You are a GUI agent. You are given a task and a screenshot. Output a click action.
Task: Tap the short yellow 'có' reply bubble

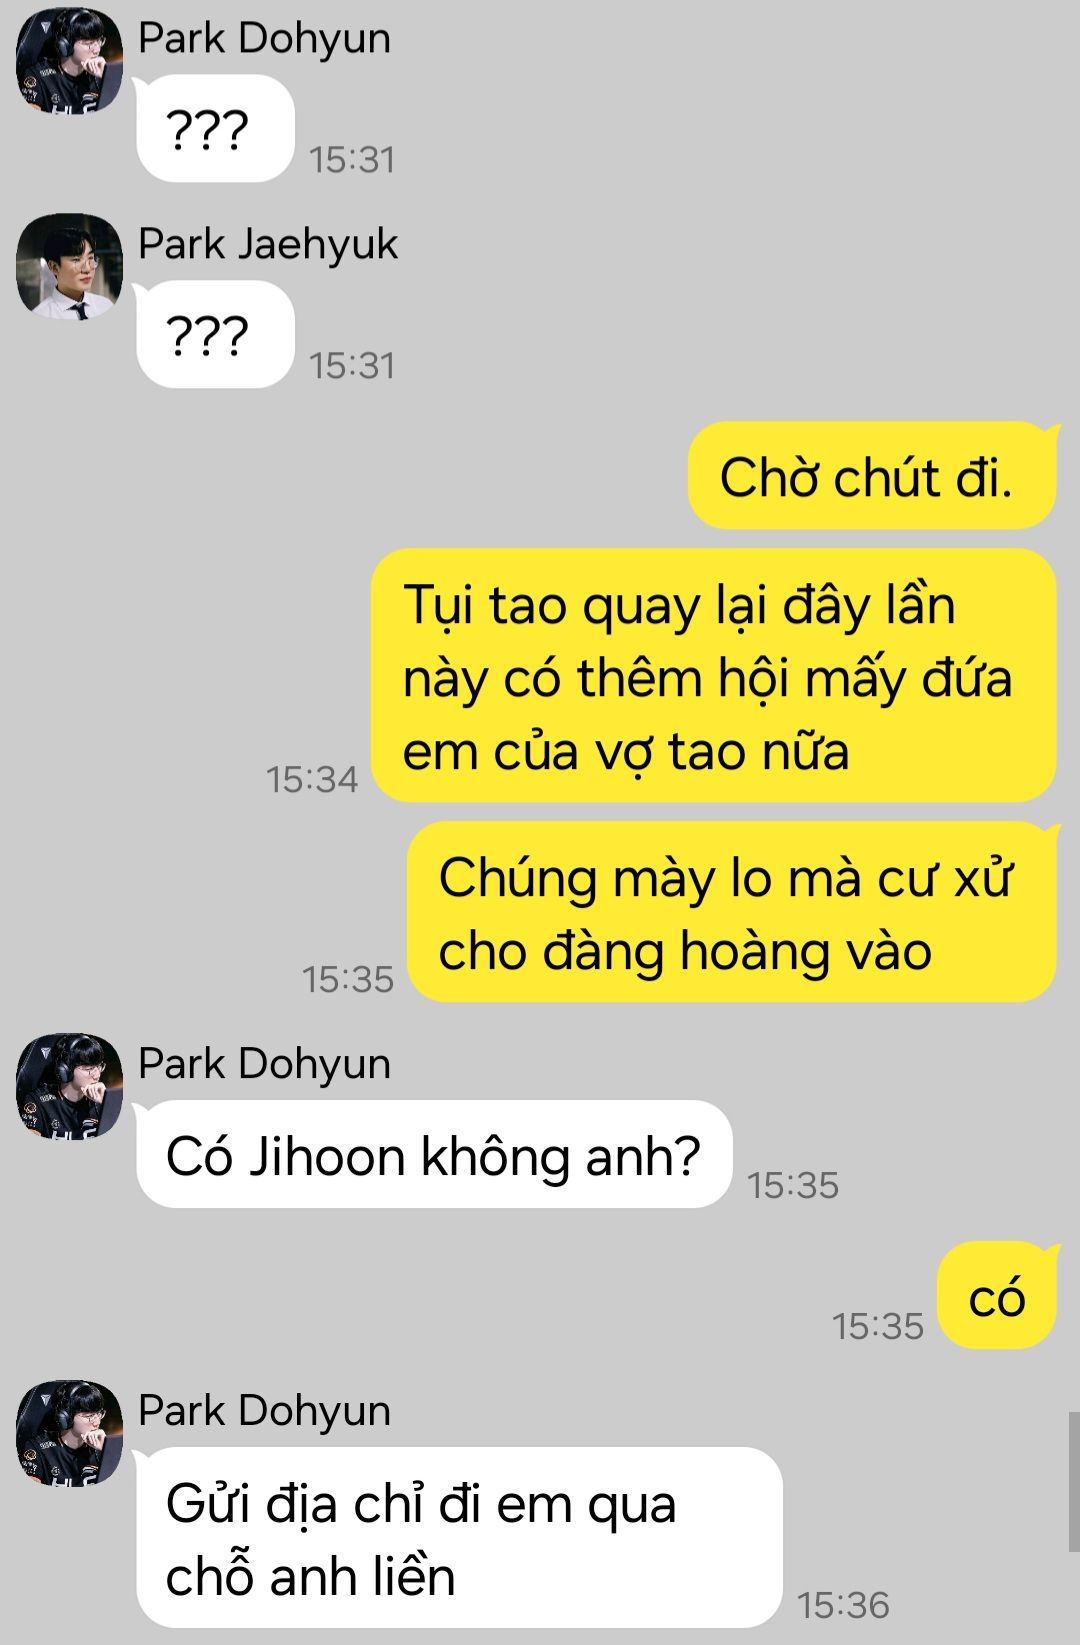click(997, 1296)
